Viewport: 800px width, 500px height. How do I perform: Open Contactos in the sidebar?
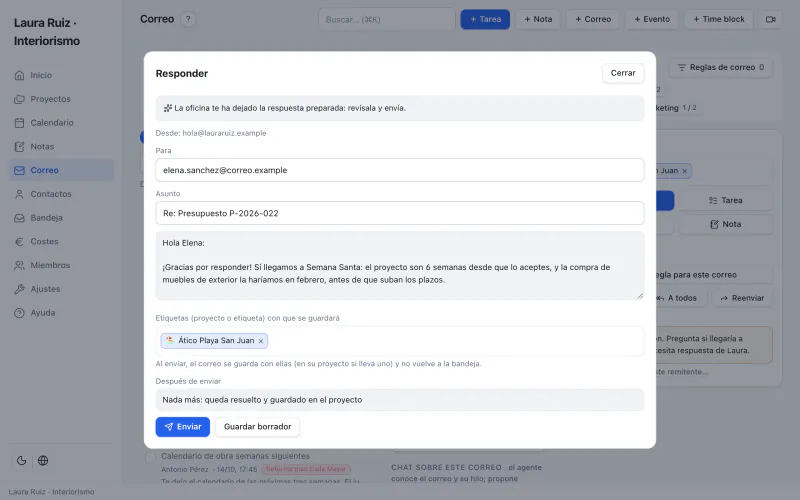[61, 194]
